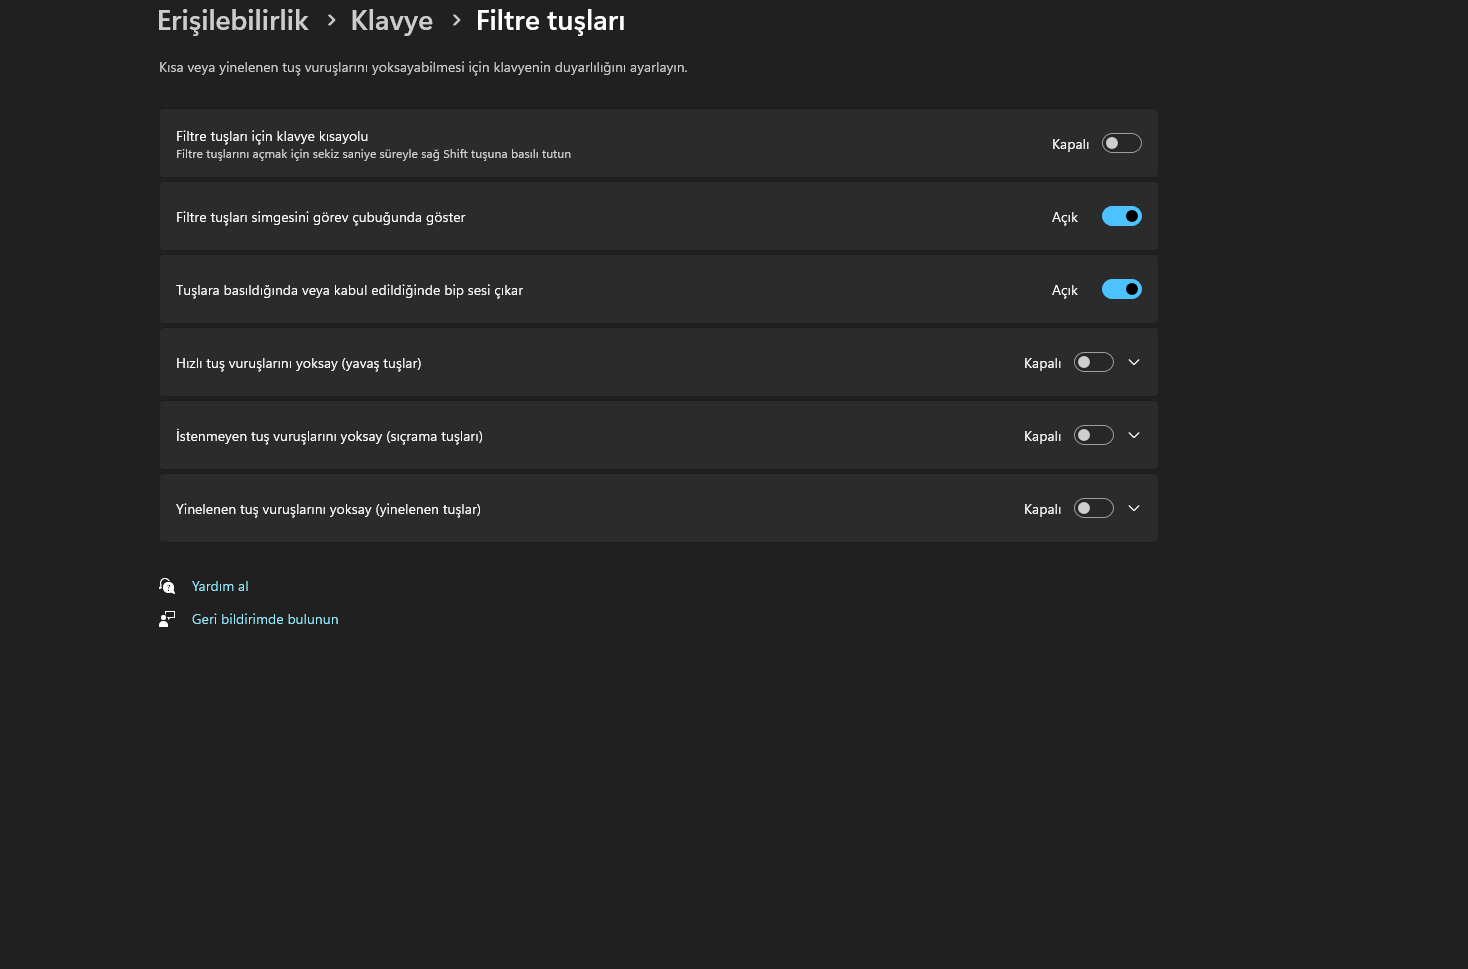Turn off the taskbar icon toggle for filter keys
Viewport: 1468px width, 969px height.
tap(1121, 216)
